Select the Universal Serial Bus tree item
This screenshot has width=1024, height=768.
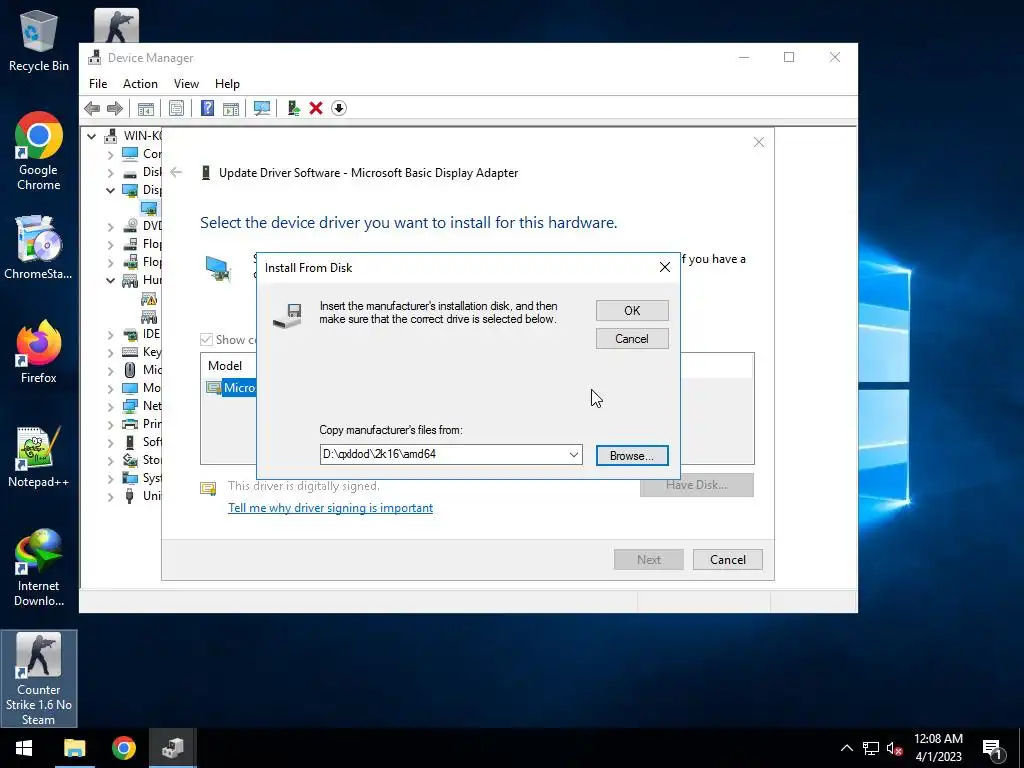click(142, 496)
